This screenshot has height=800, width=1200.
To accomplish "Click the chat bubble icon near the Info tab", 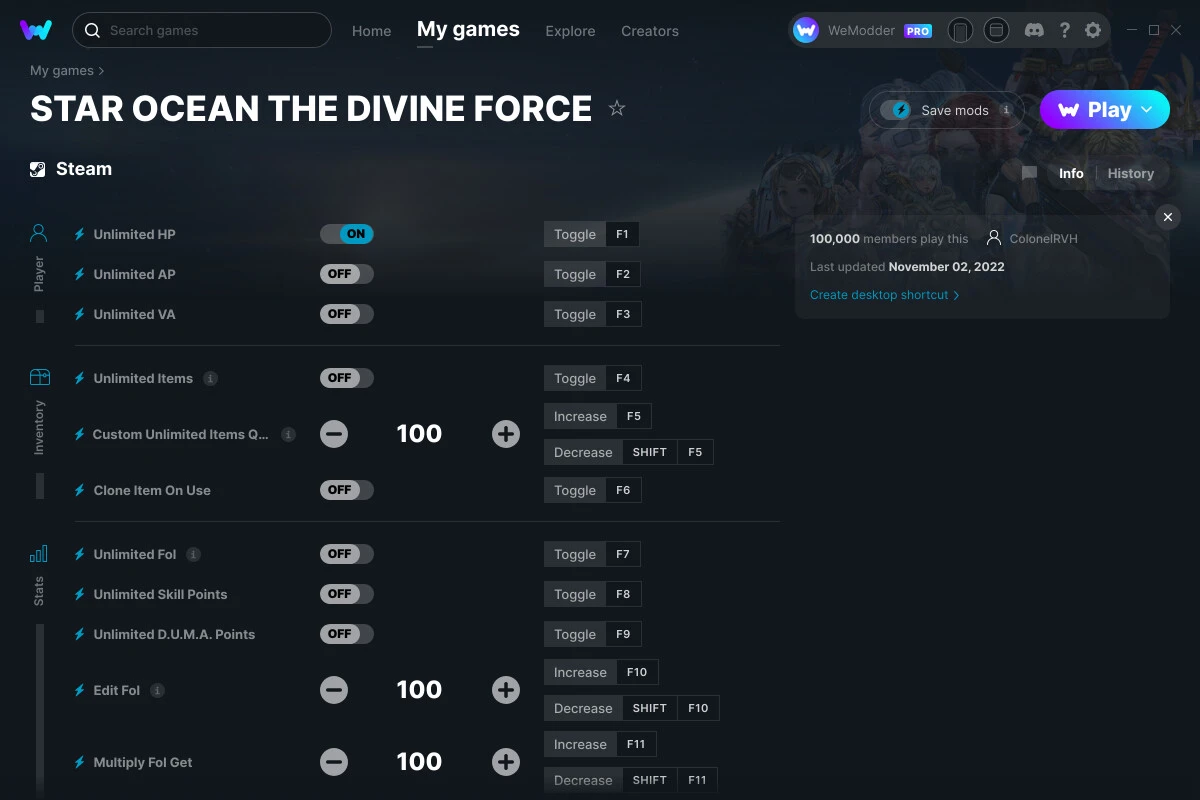I will tap(1028, 173).
